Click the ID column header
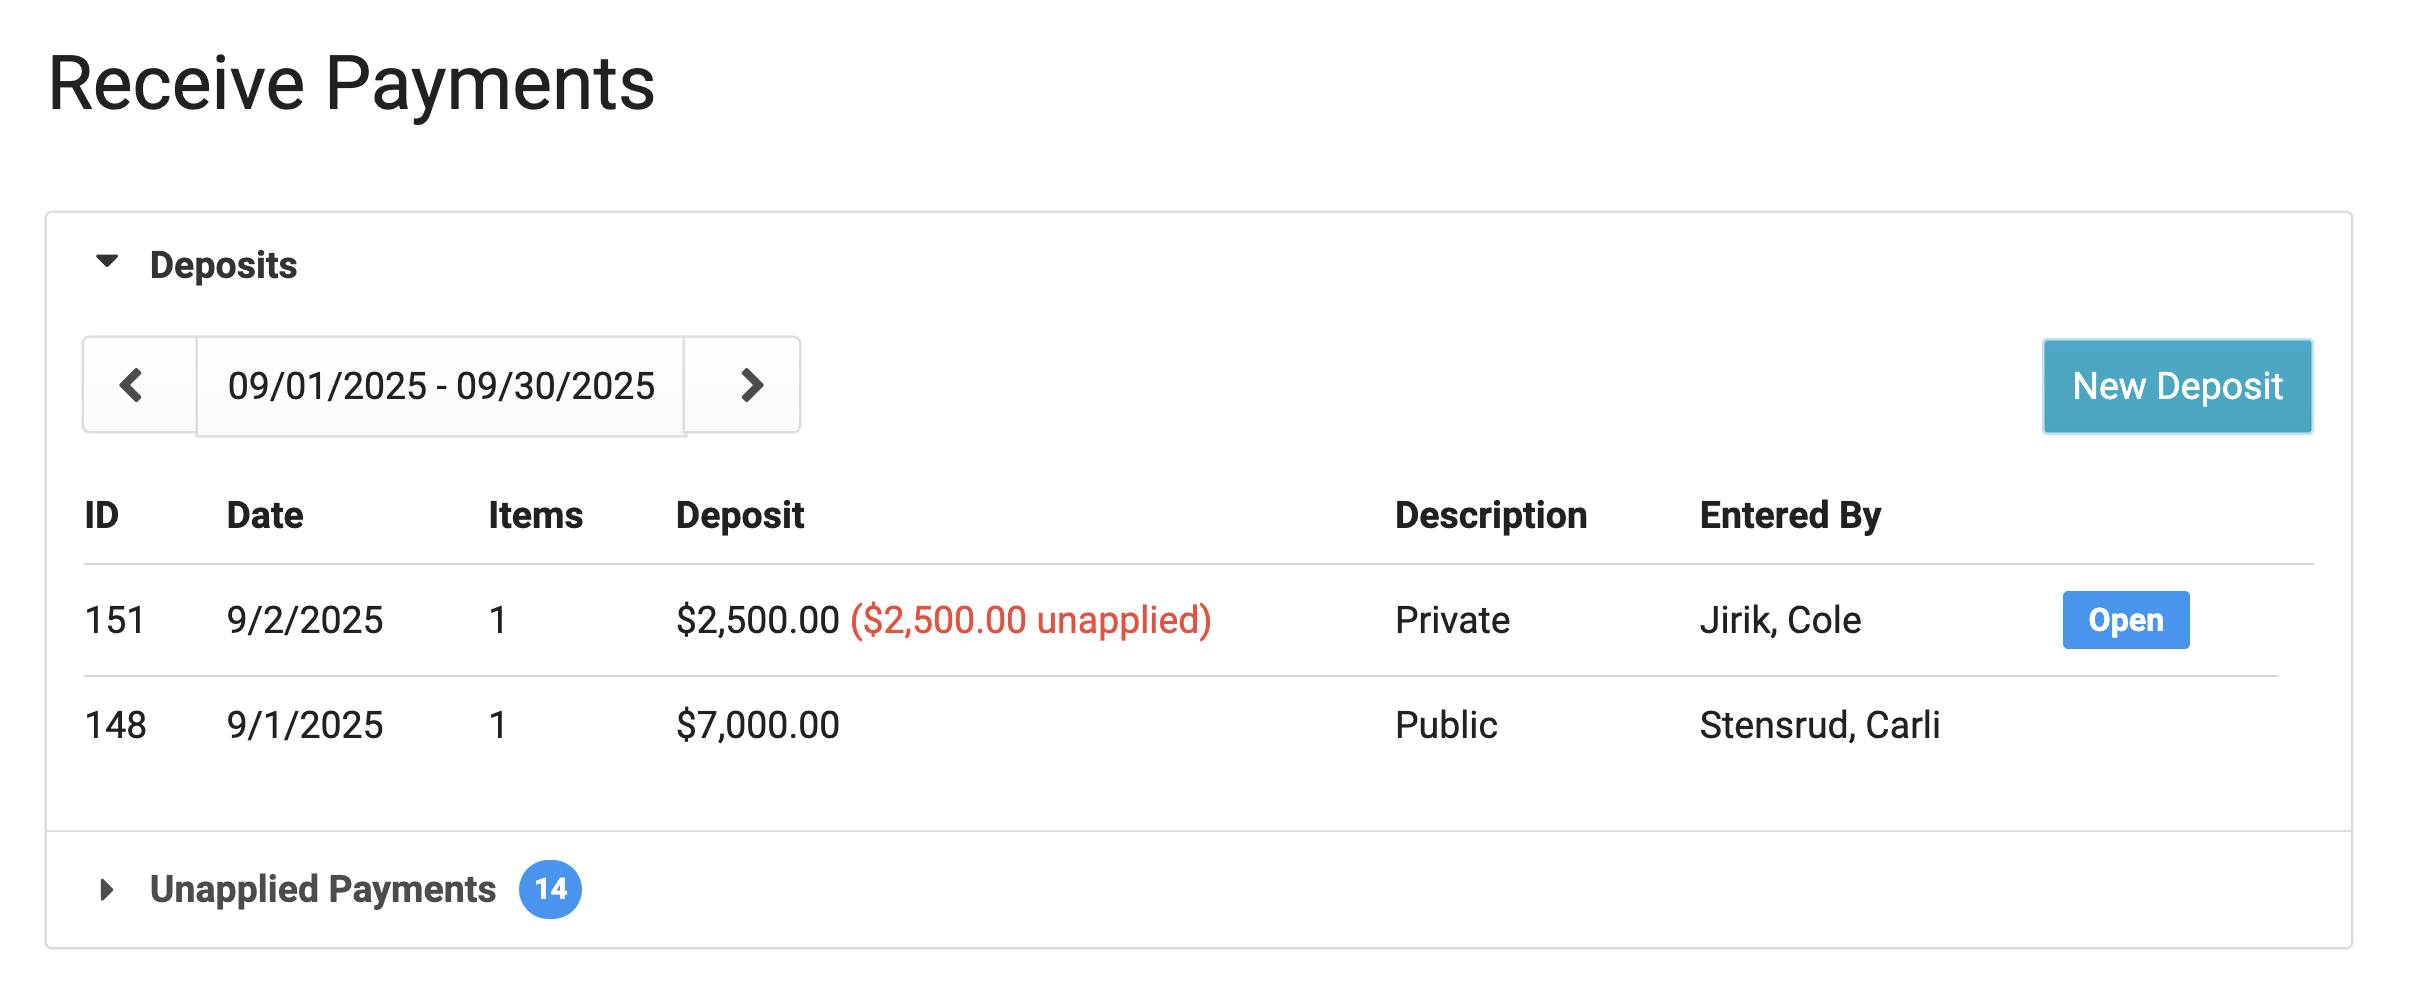 [102, 515]
